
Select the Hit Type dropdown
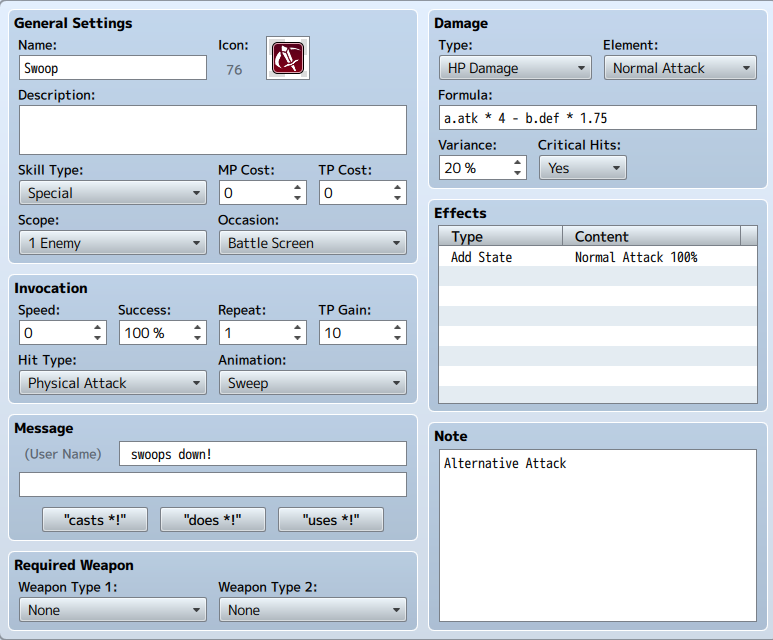click(112, 383)
